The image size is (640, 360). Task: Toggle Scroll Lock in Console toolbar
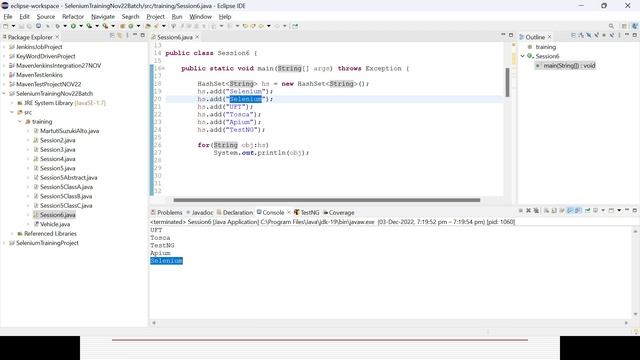click(554, 211)
